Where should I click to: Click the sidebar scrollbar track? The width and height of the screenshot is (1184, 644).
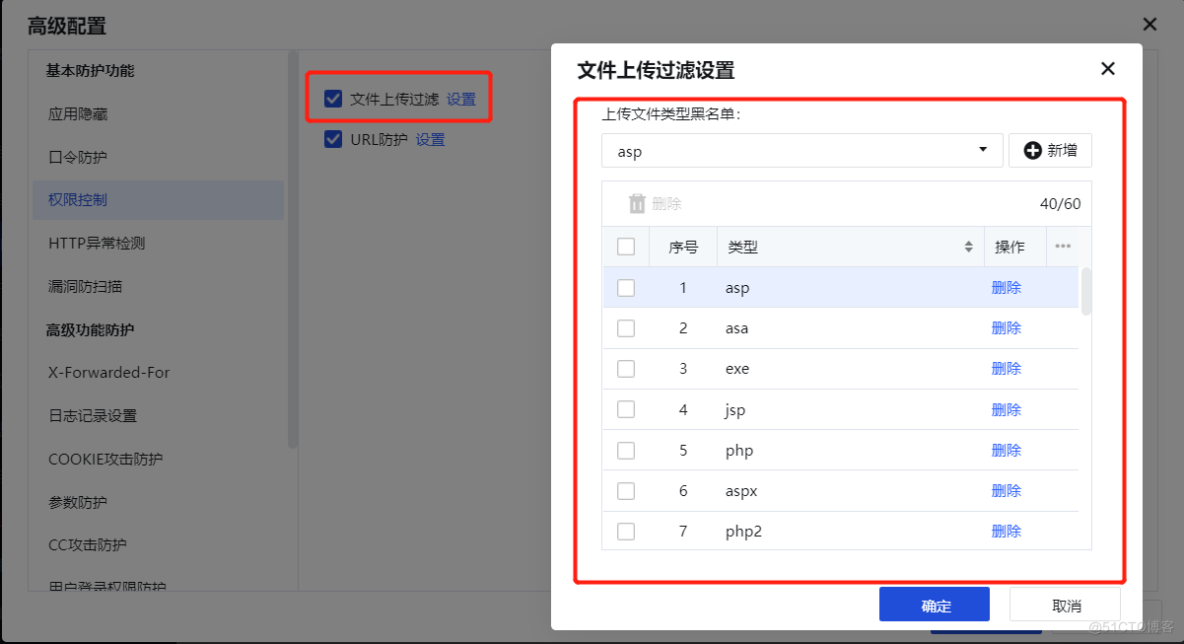click(x=291, y=300)
